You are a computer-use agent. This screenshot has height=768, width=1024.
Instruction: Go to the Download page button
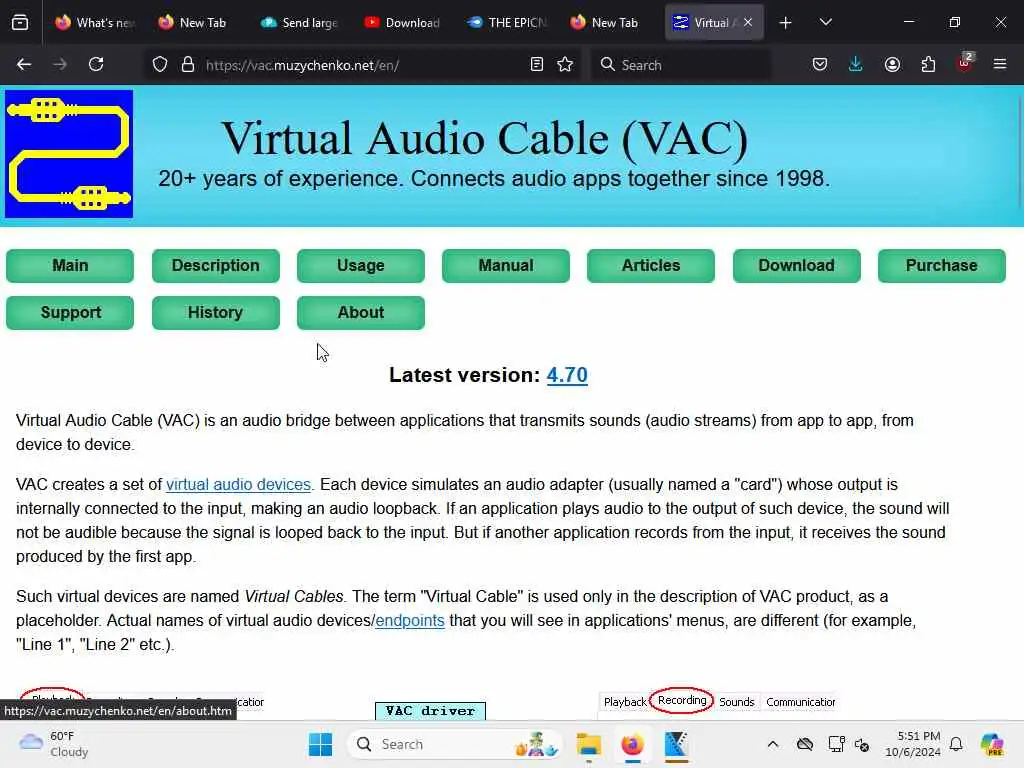[796, 266]
